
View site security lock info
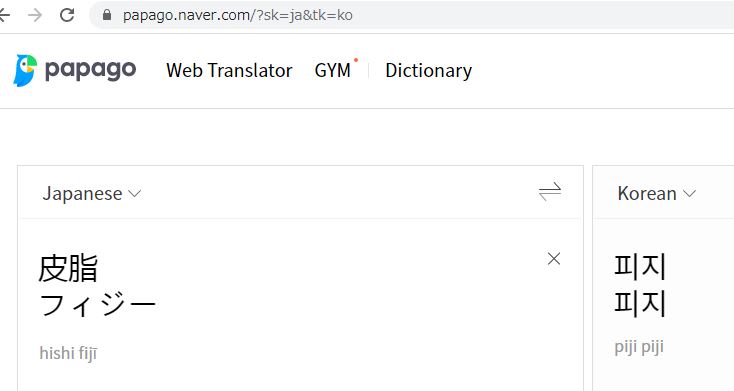tap(107, 15)
